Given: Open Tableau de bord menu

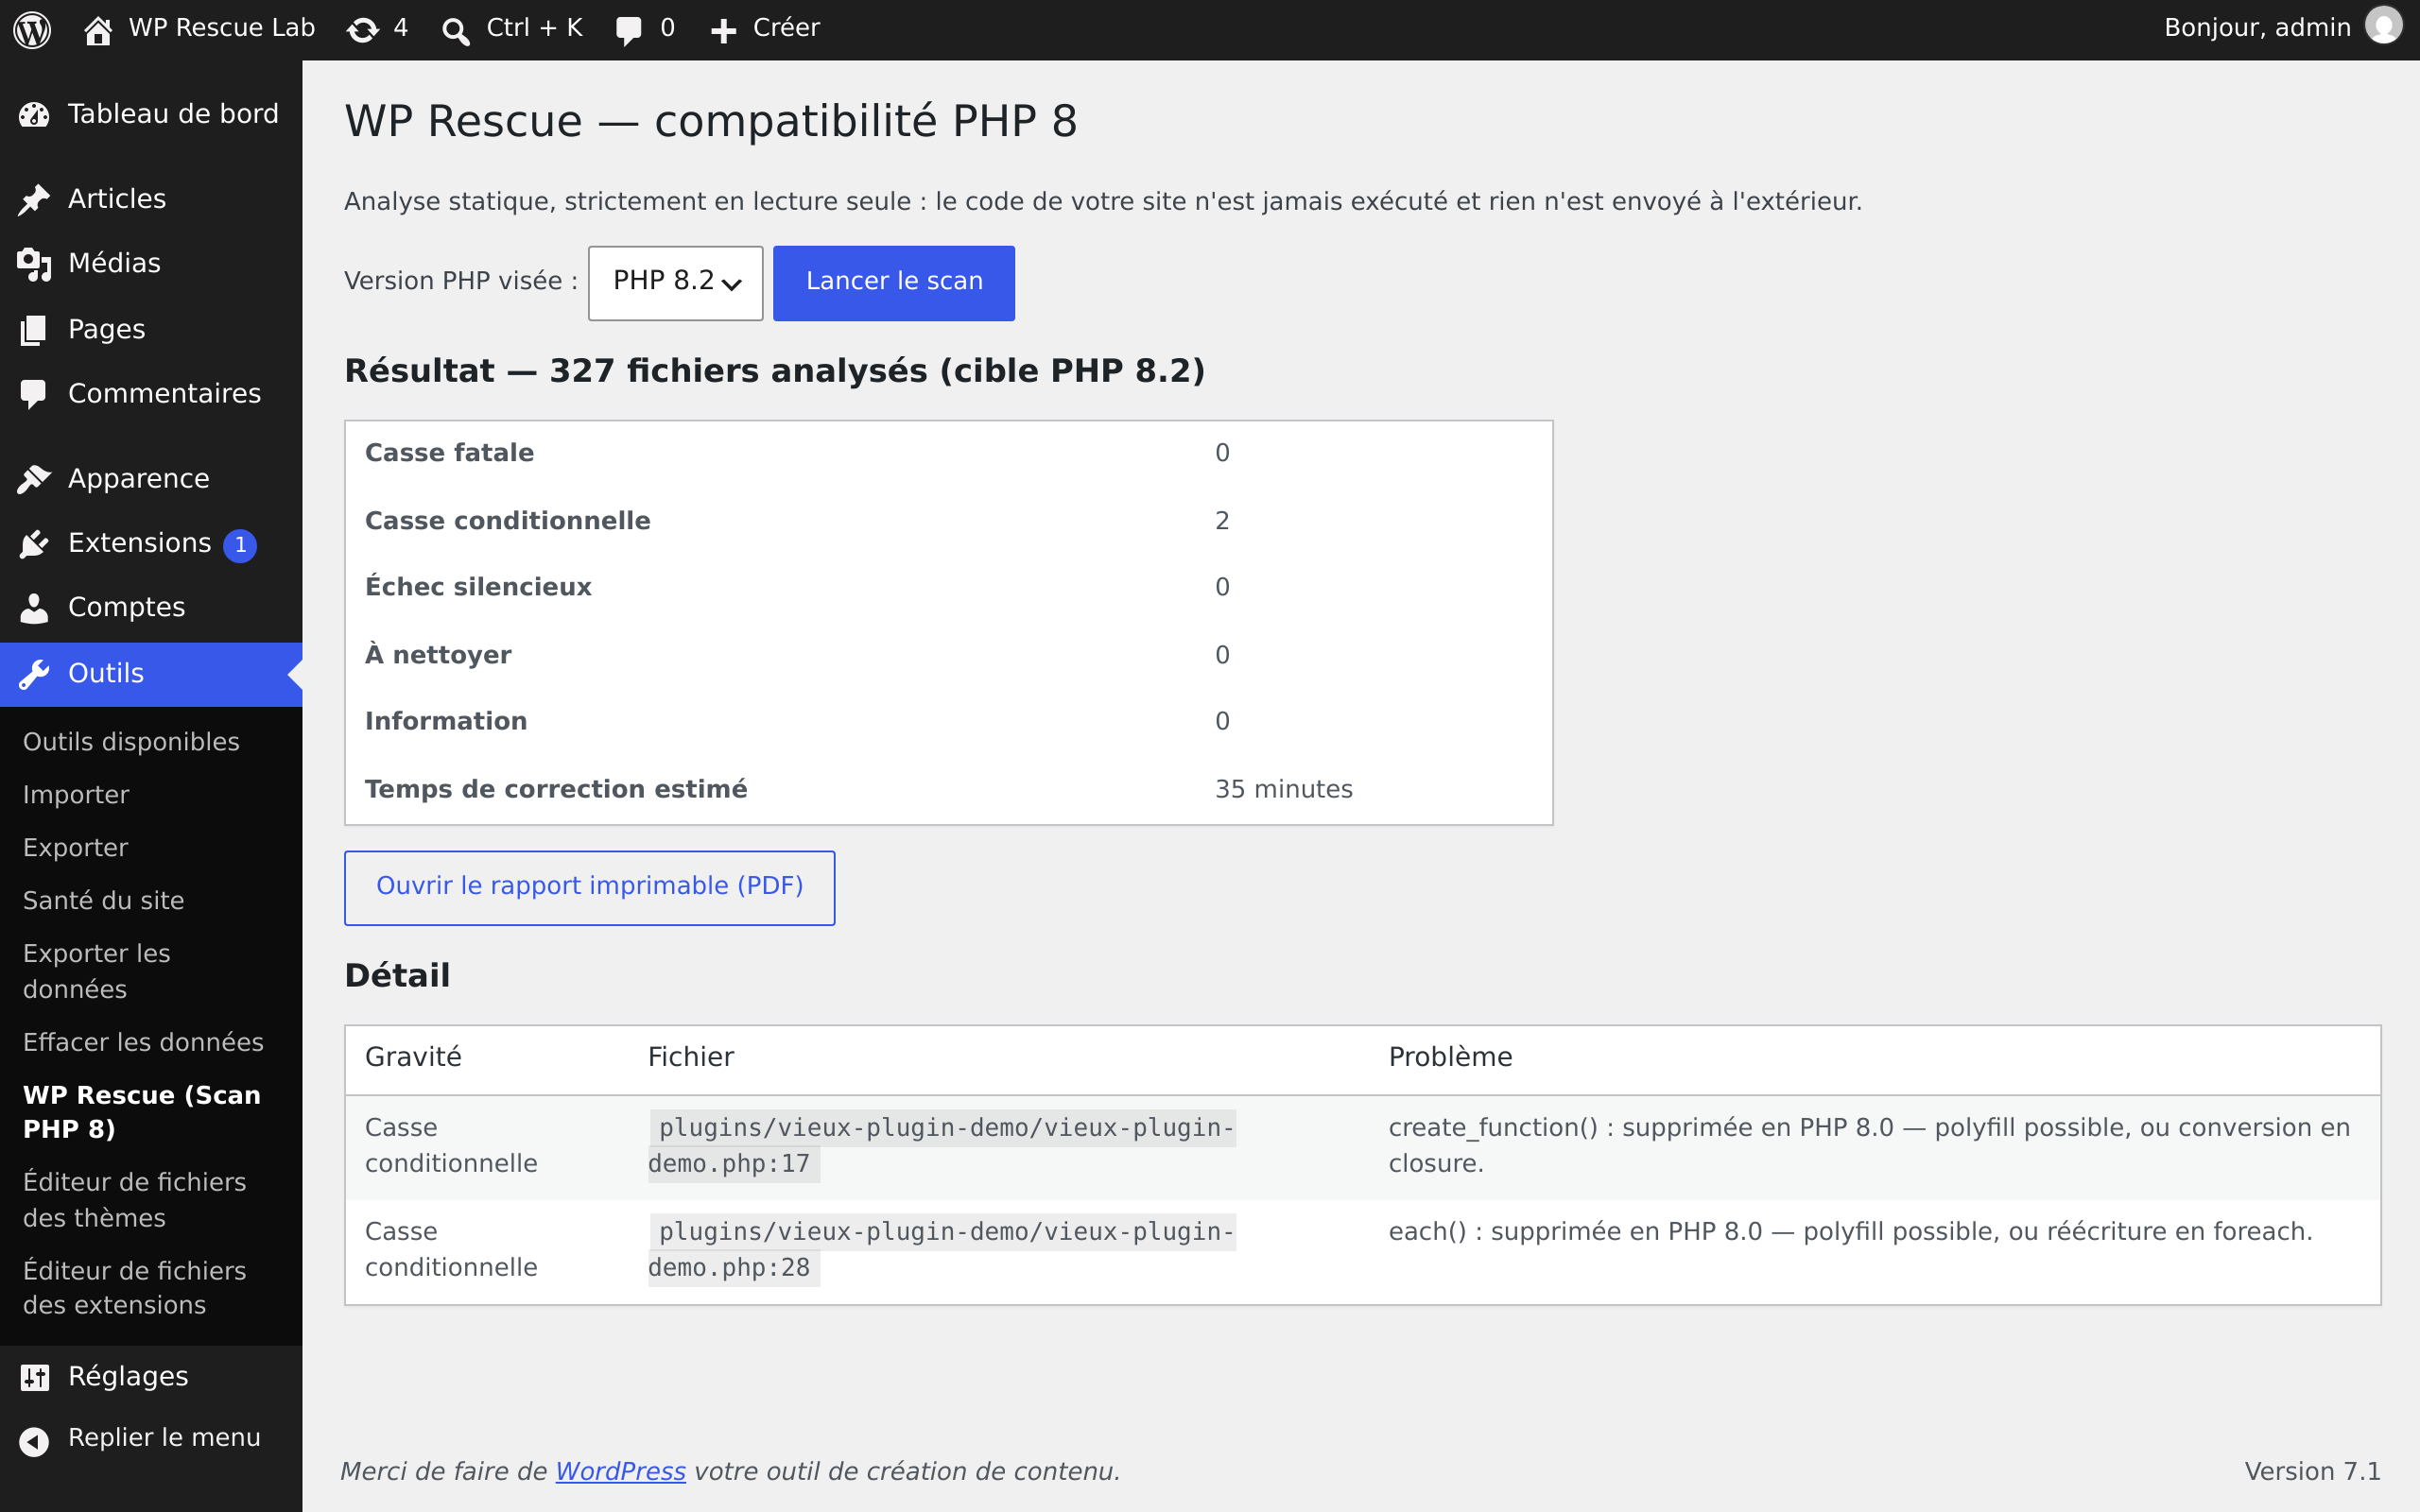Looking at the screenshot, I should (151, 115).
